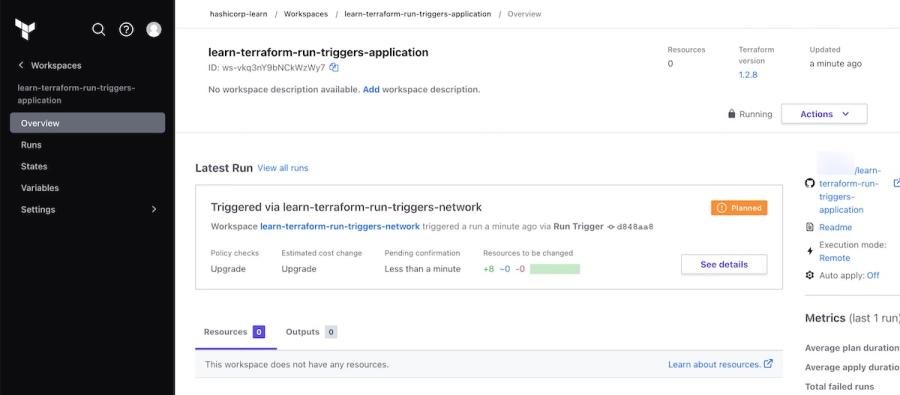900x395 pixels.
Task: Copy the workspace ID with copy icon
Action: click(x=334, y=68)
